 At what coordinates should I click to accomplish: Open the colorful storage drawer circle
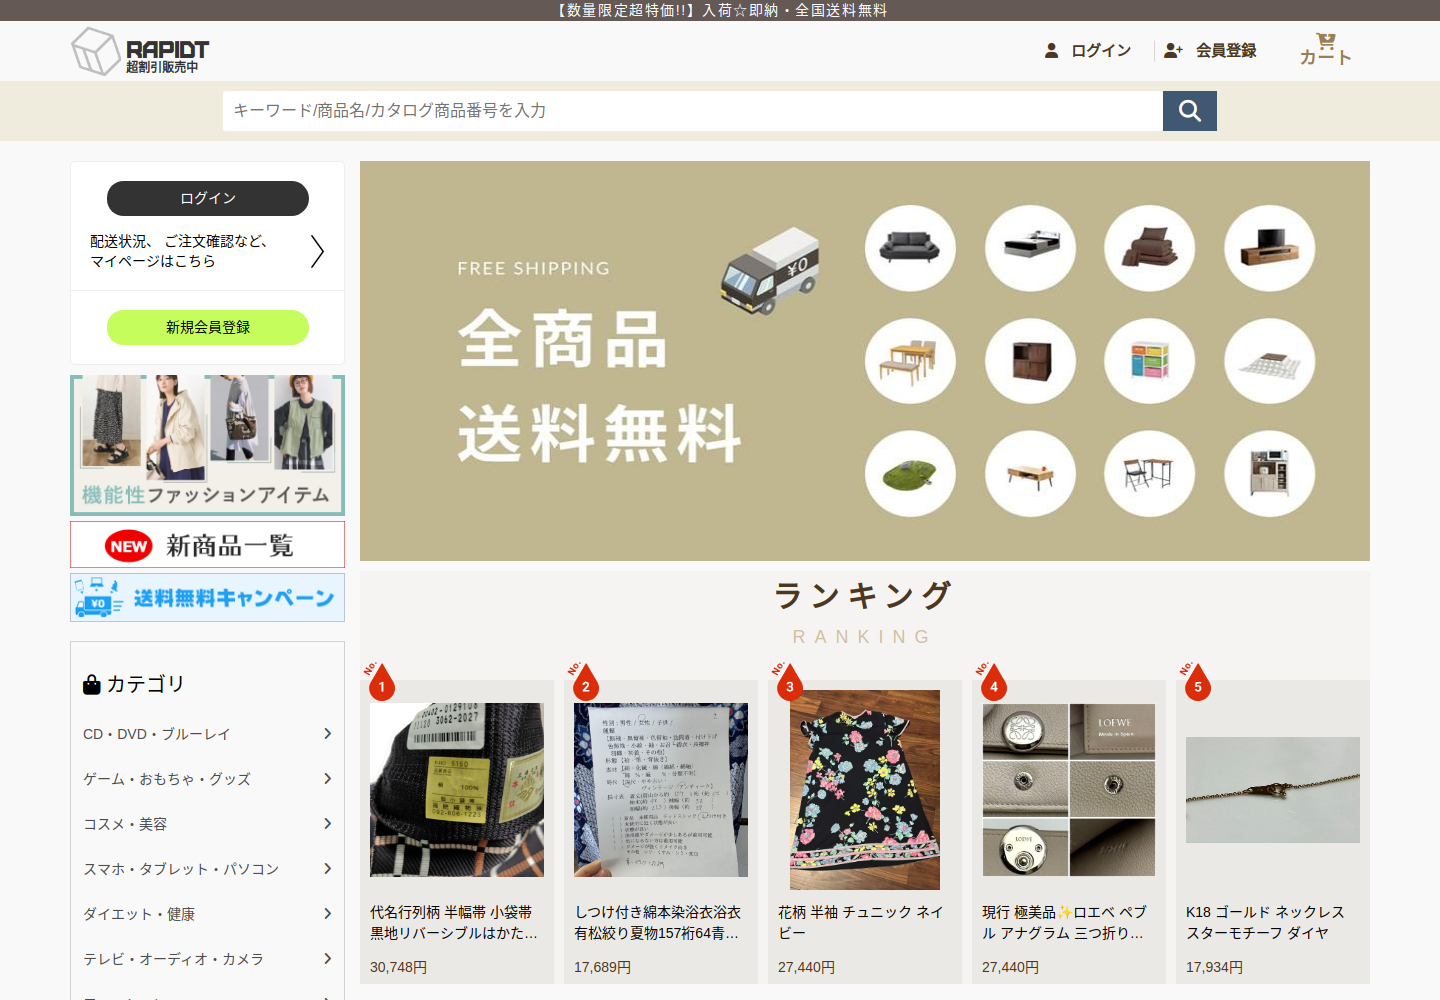click(x=1149, y=361)
